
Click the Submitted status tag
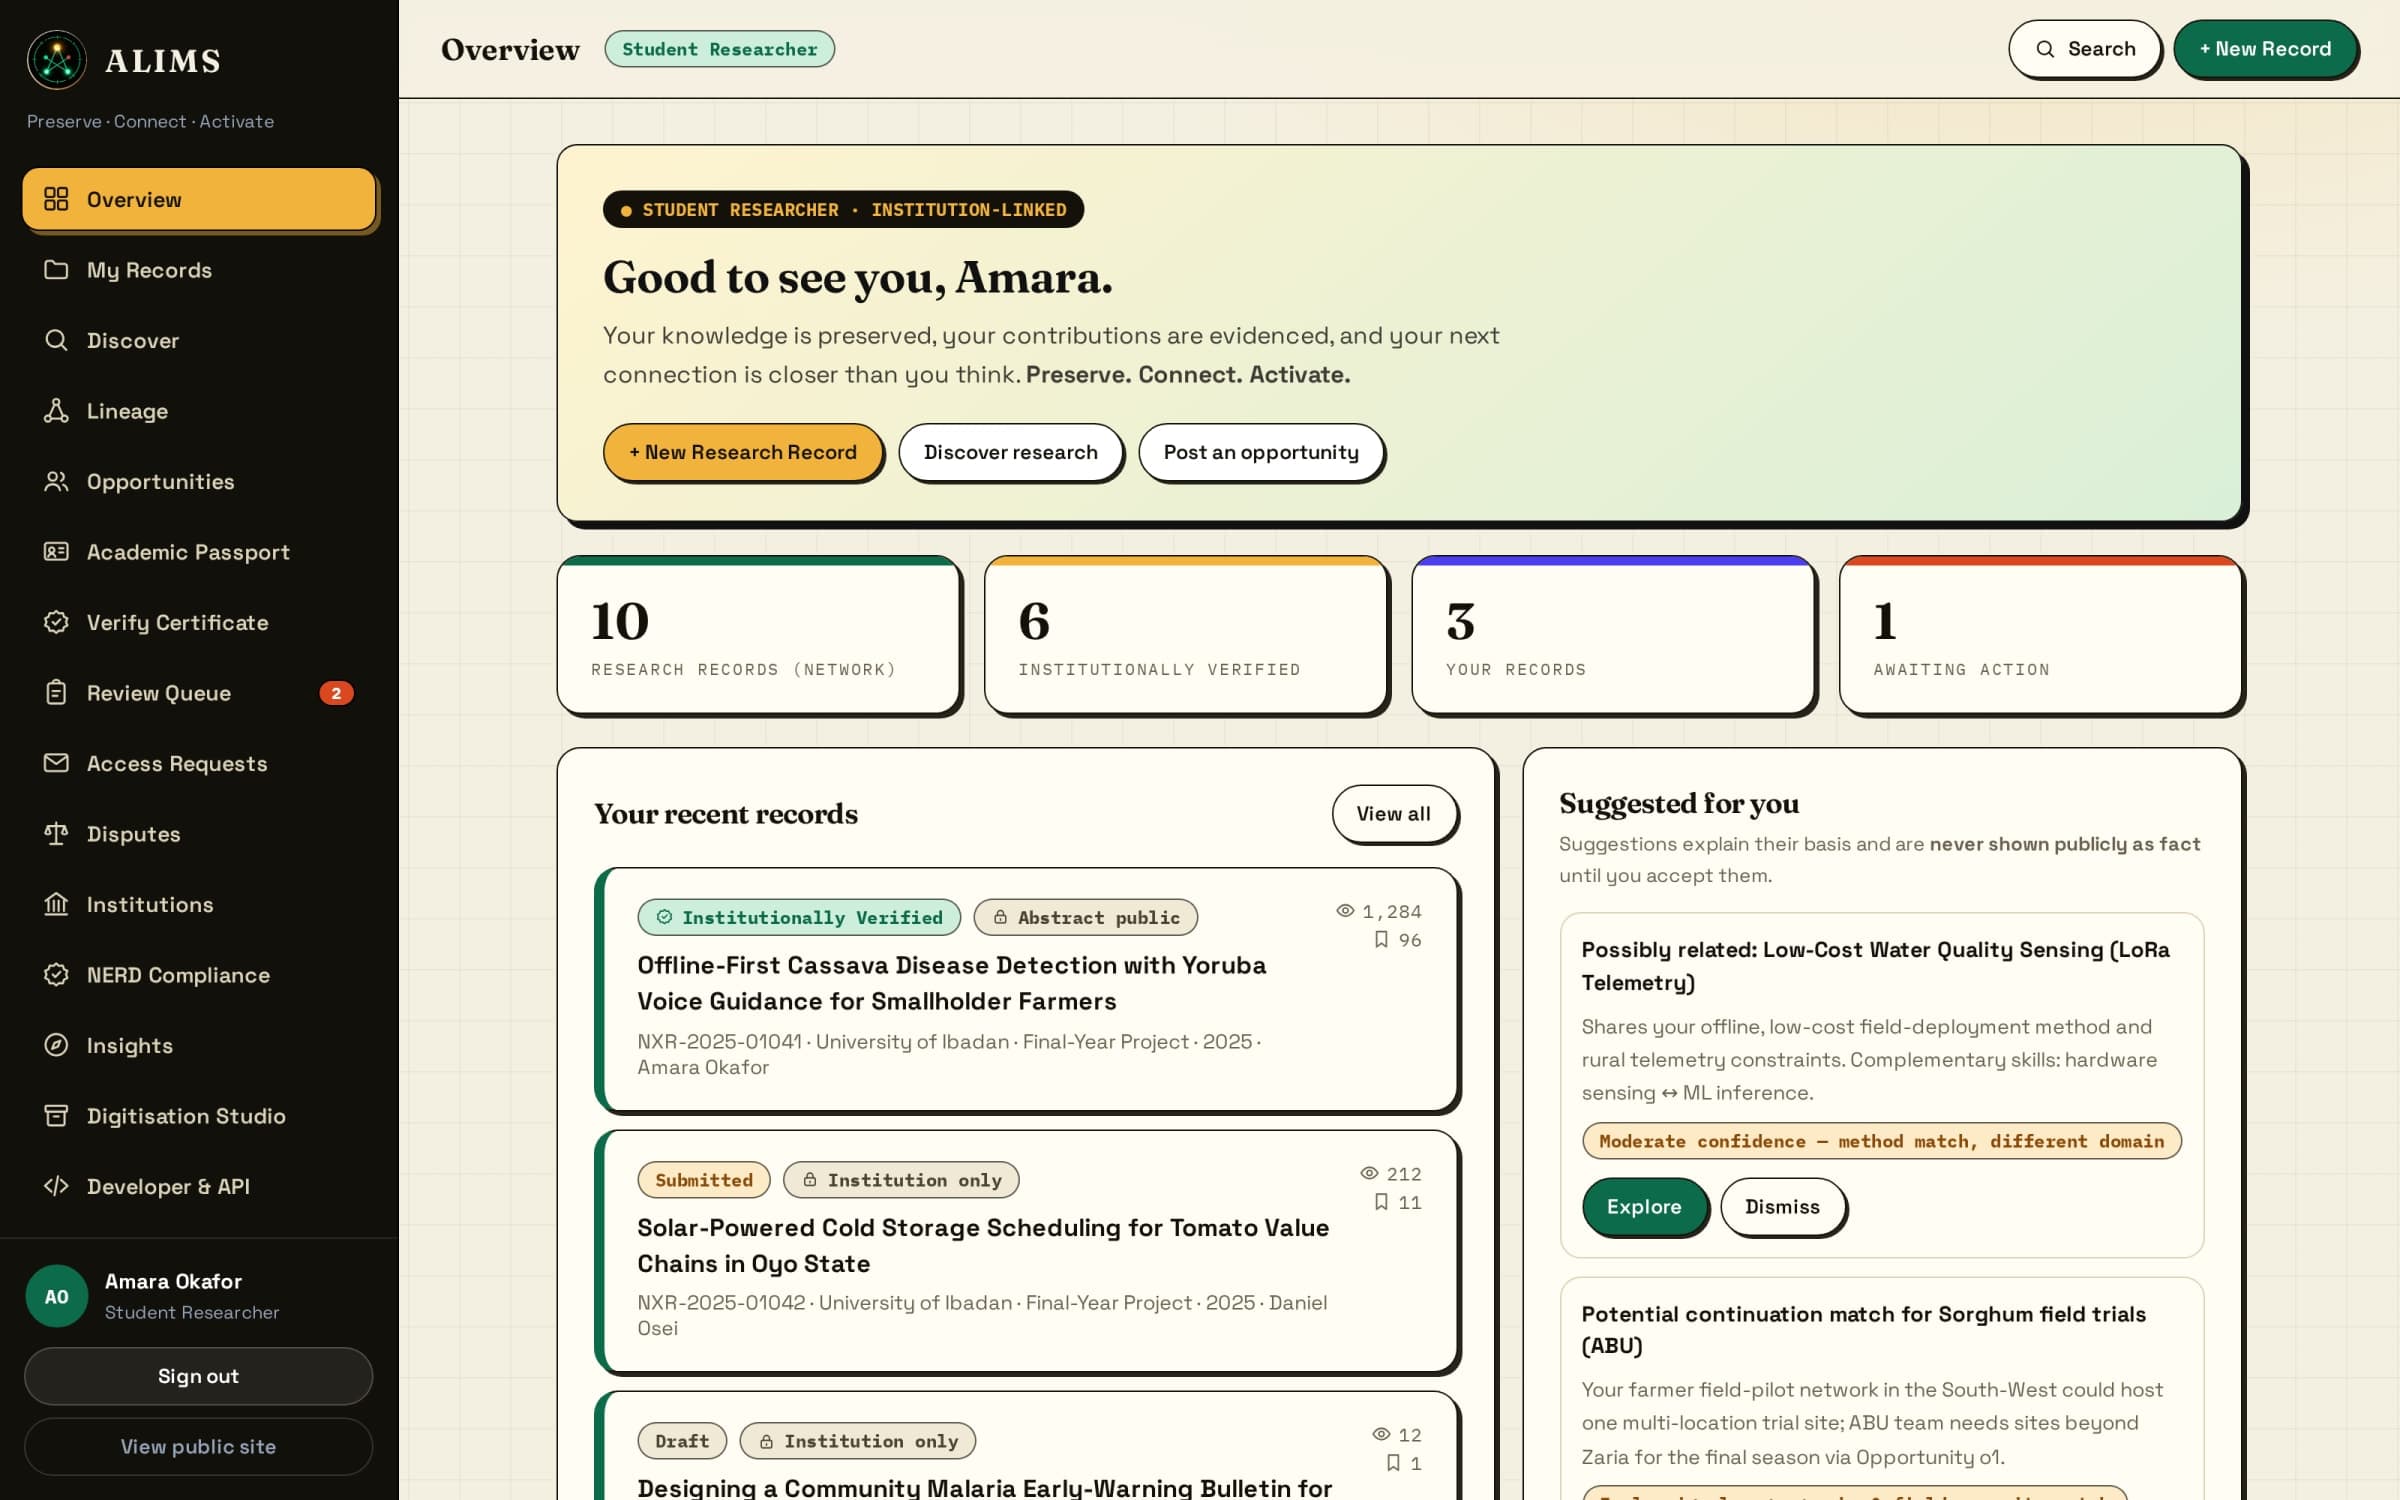[704, 1180]
